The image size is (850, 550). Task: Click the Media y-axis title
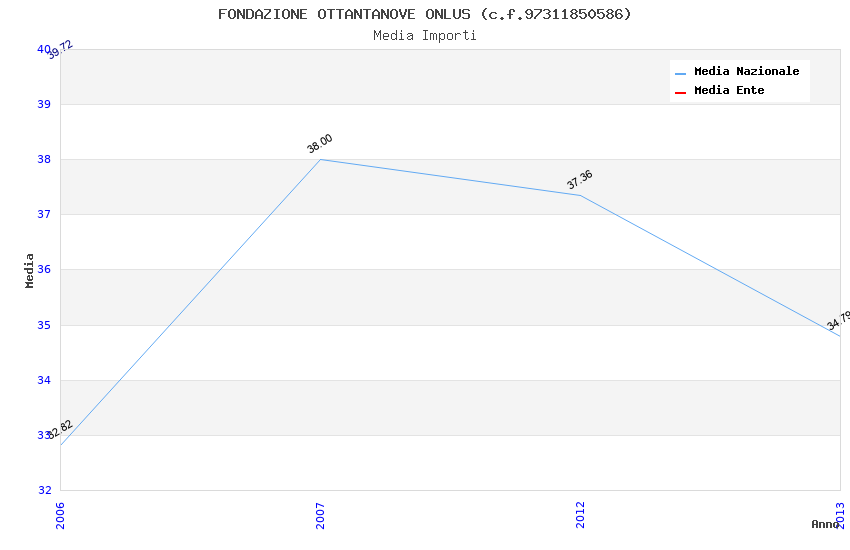pos(30,270)
